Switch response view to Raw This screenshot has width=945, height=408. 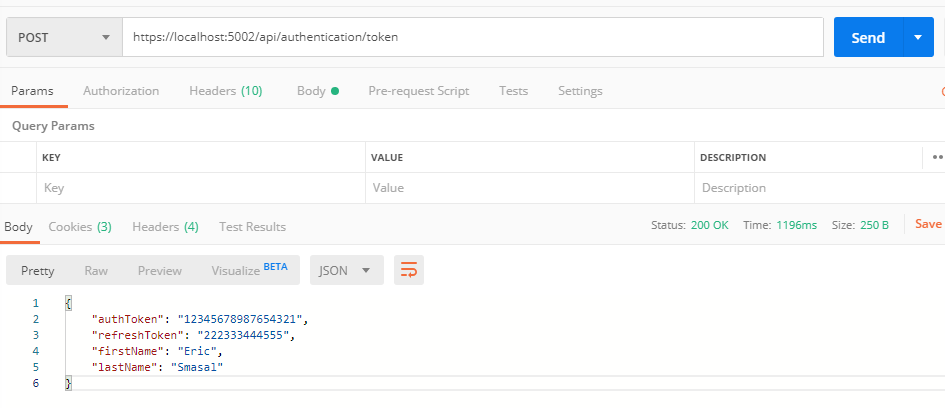tap(96, 271)
